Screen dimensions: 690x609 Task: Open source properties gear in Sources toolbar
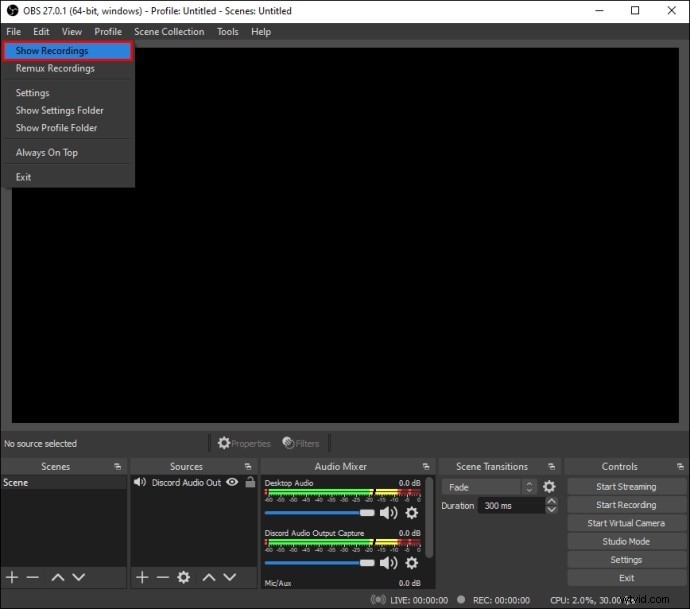tap(184, 577)
